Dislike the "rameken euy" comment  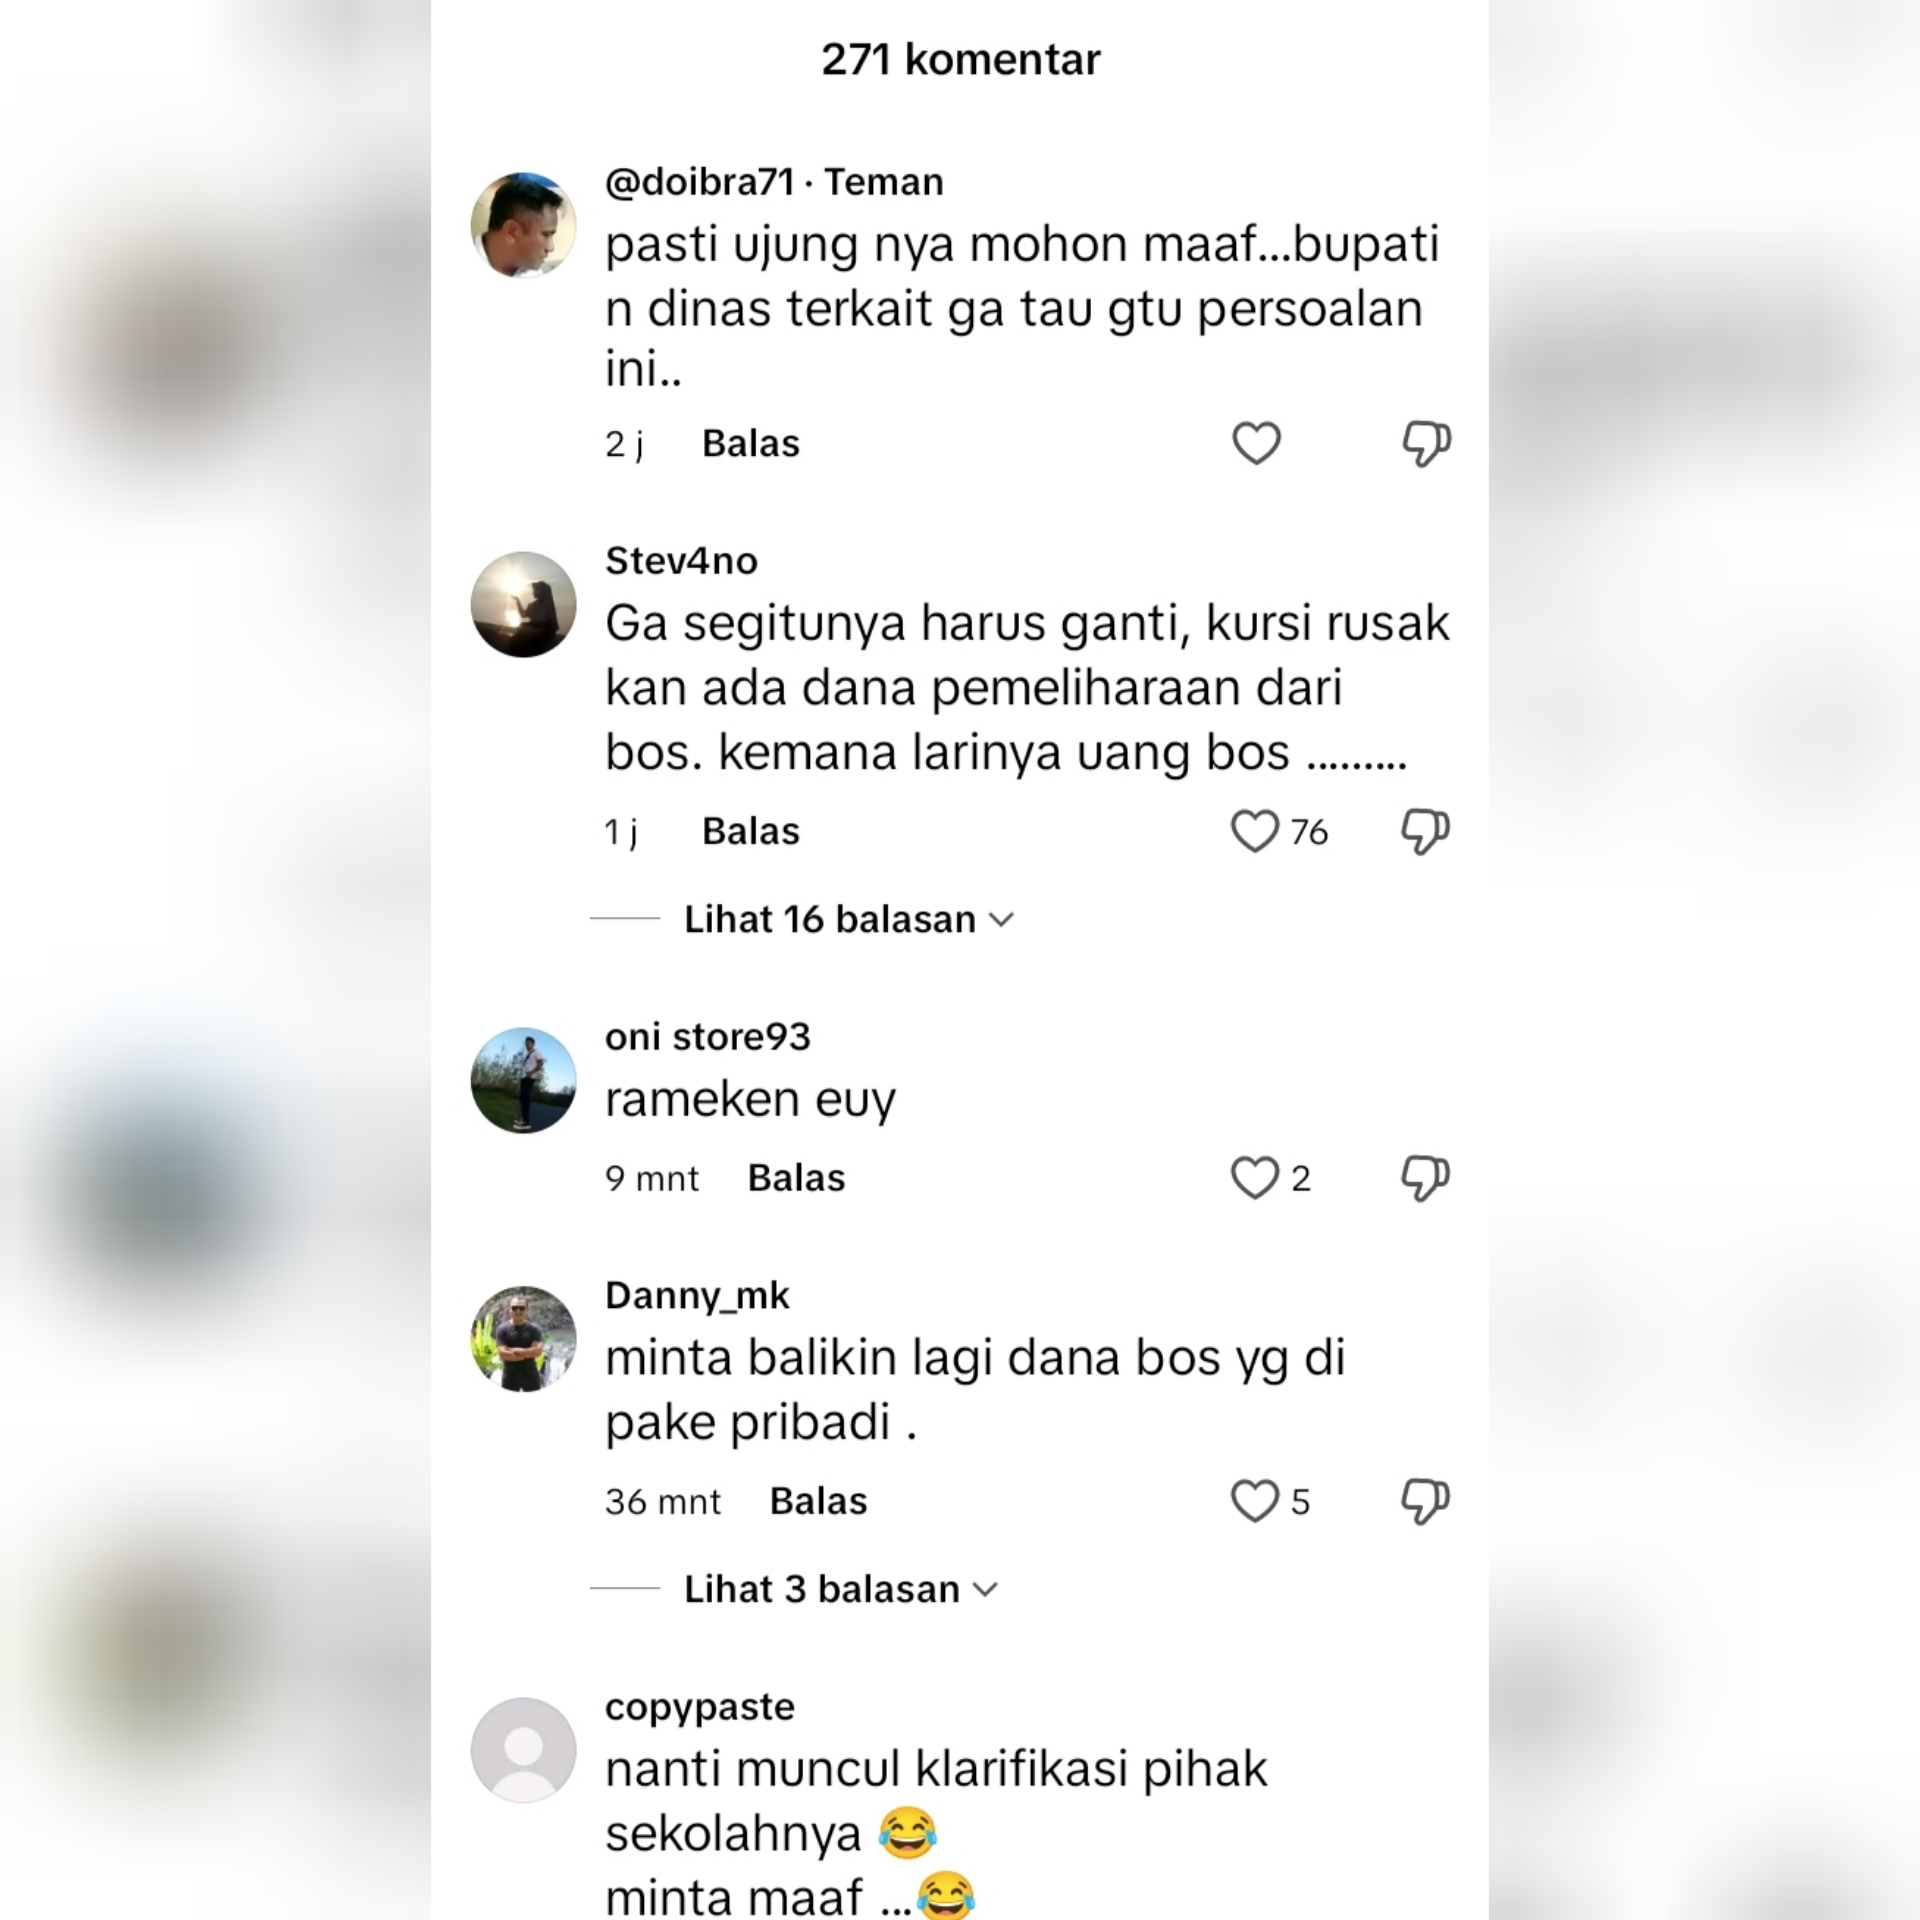pos(1426,1177)
